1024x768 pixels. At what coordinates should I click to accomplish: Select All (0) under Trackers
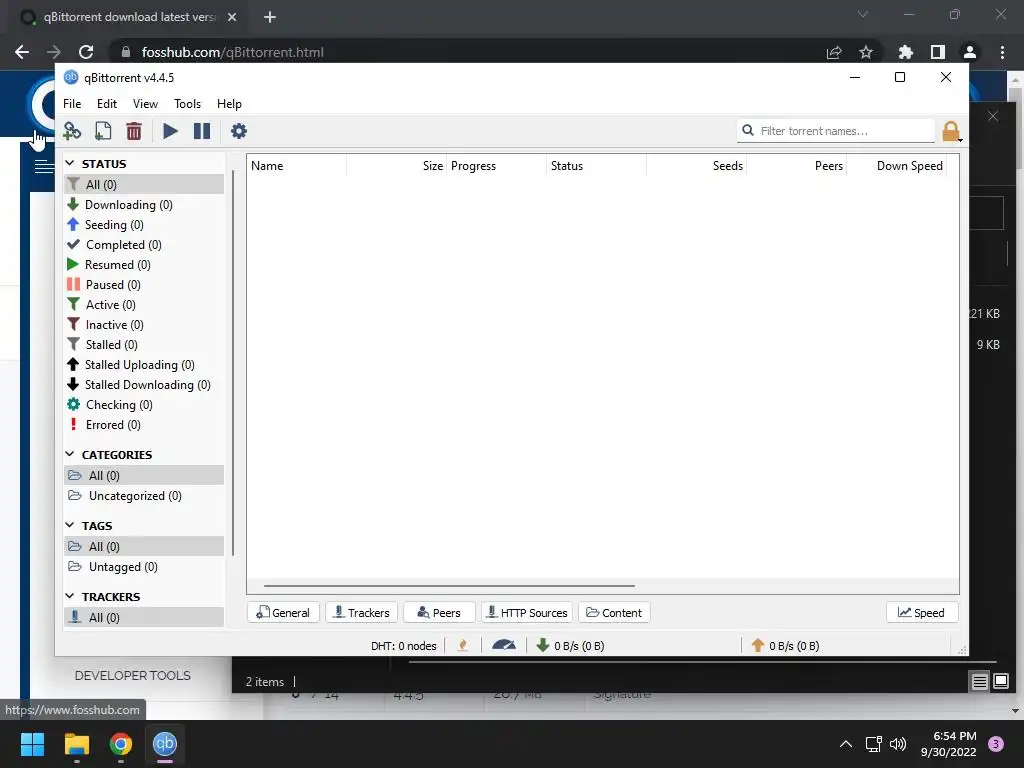144,617
